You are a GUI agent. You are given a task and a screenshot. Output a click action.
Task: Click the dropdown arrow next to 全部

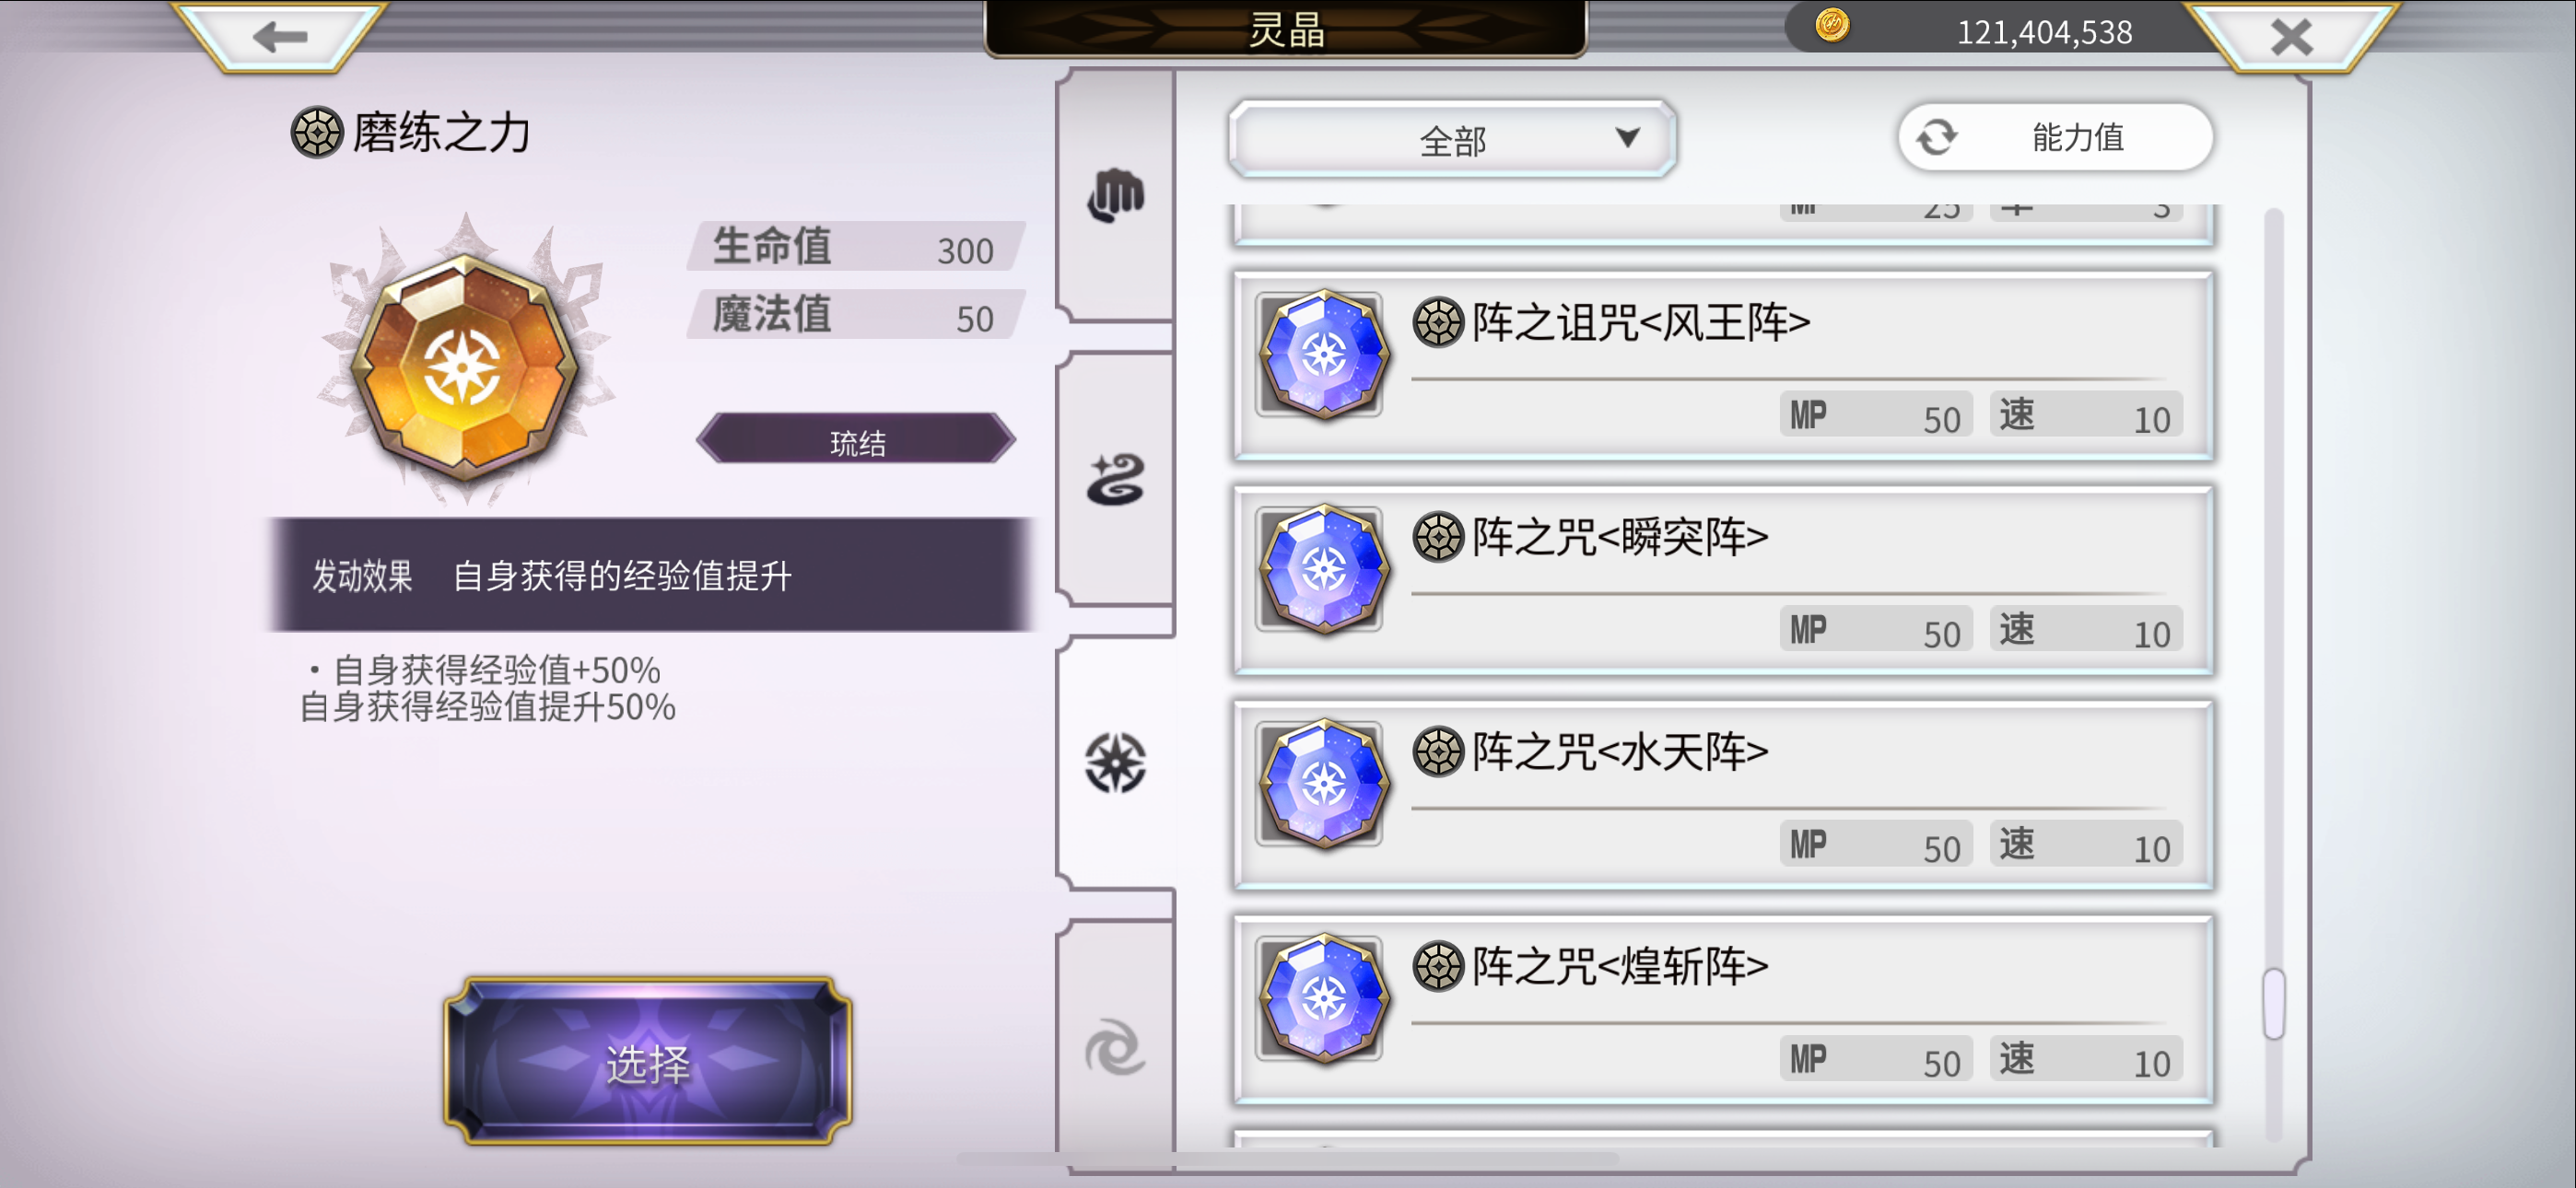1628,137
